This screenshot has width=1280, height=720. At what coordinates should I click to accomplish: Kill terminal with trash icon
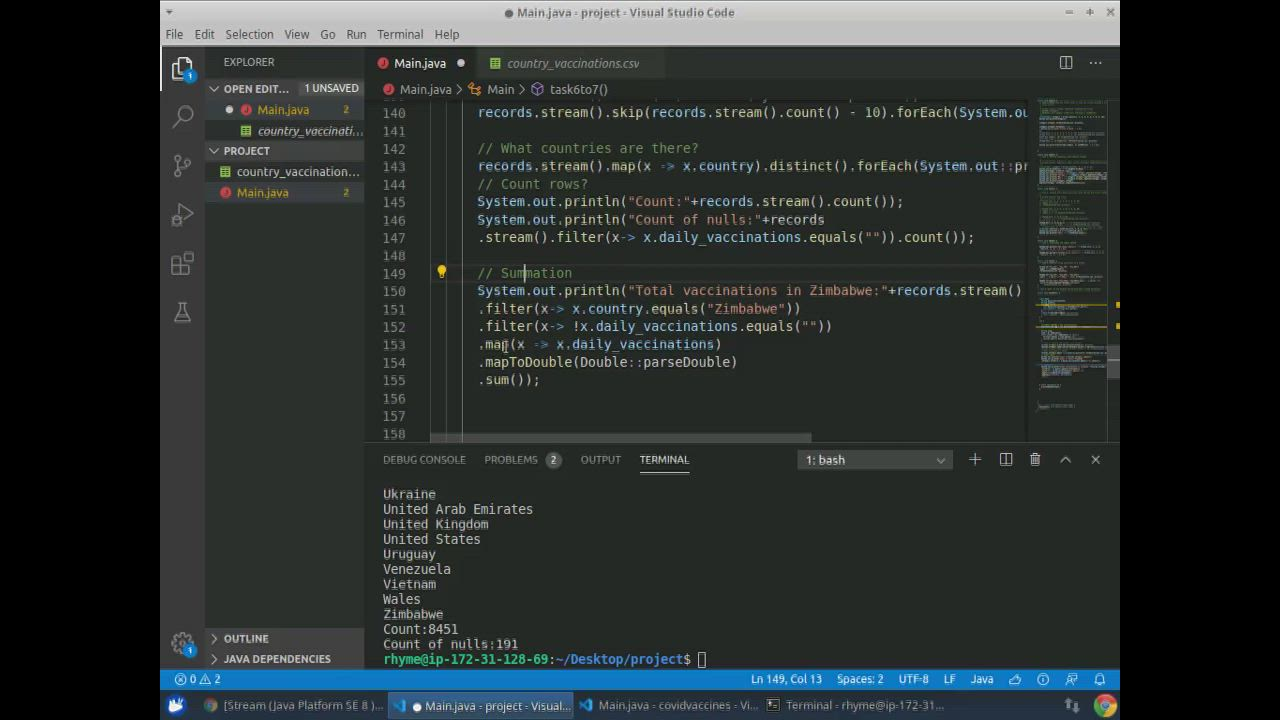click(1035, 460)
